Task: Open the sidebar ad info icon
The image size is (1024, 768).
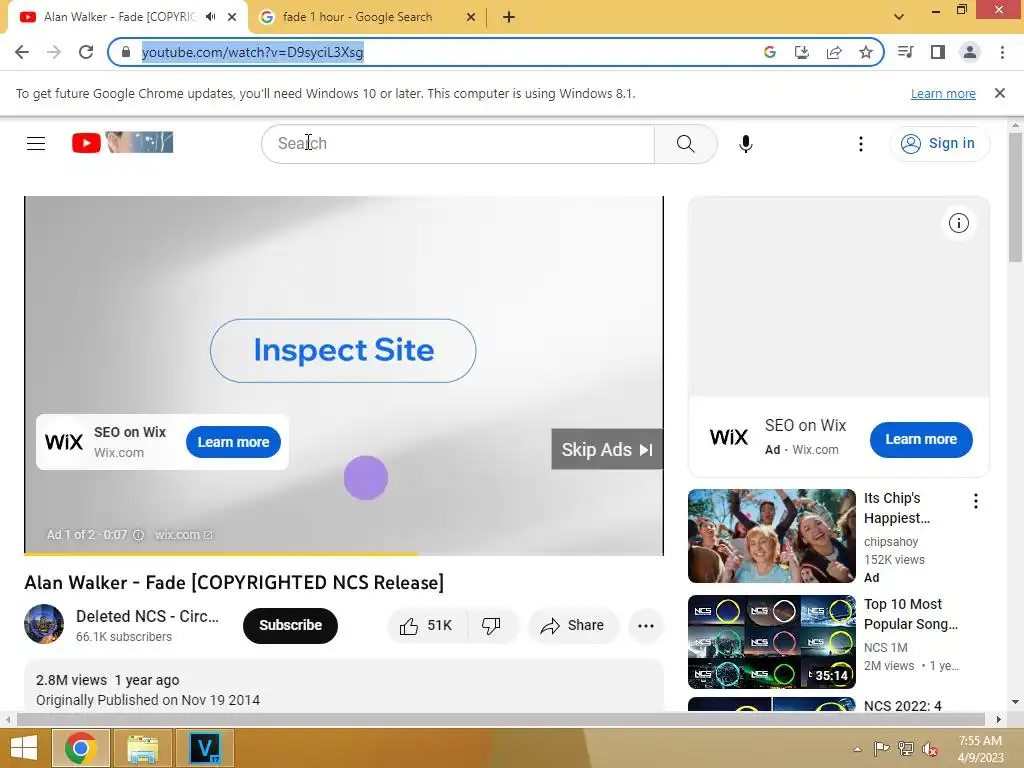Action: coord(959,223)
